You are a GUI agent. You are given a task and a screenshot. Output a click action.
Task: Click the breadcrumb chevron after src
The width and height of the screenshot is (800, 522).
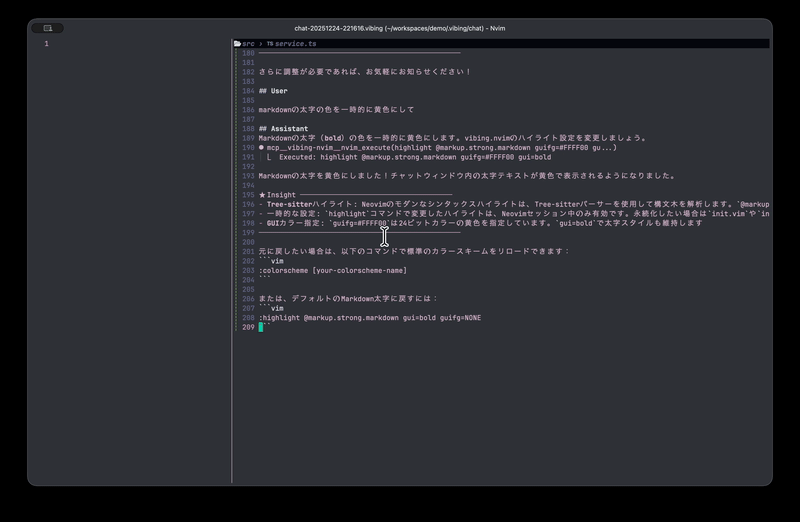260,44
